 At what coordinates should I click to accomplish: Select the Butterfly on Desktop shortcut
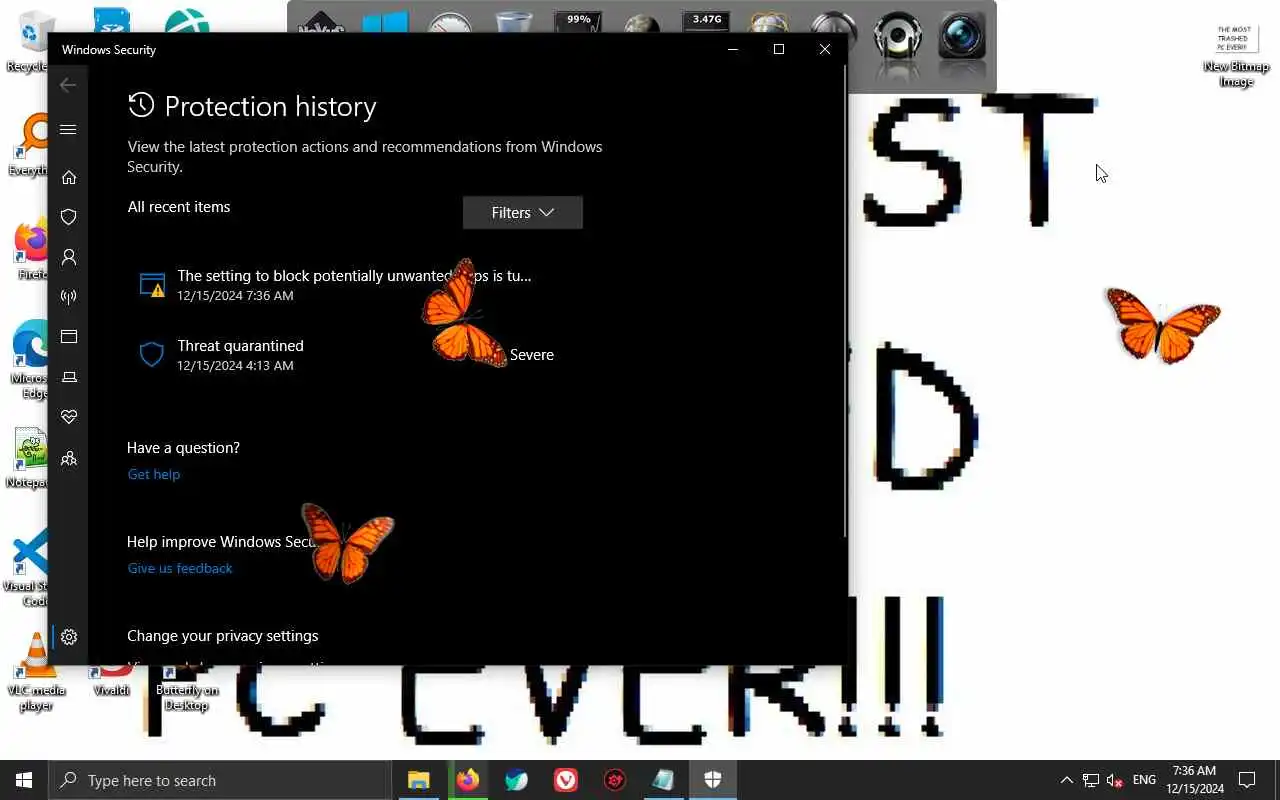click(186, 688)
